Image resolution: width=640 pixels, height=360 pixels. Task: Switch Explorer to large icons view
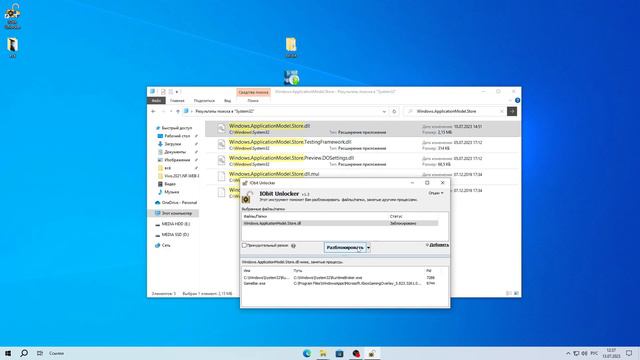516,293
